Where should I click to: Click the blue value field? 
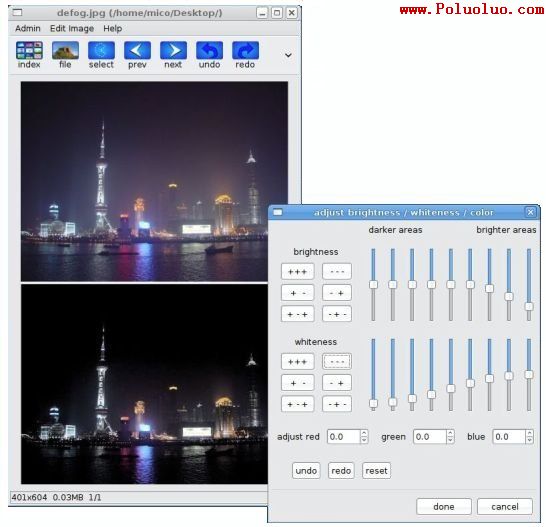coord(509,437)
